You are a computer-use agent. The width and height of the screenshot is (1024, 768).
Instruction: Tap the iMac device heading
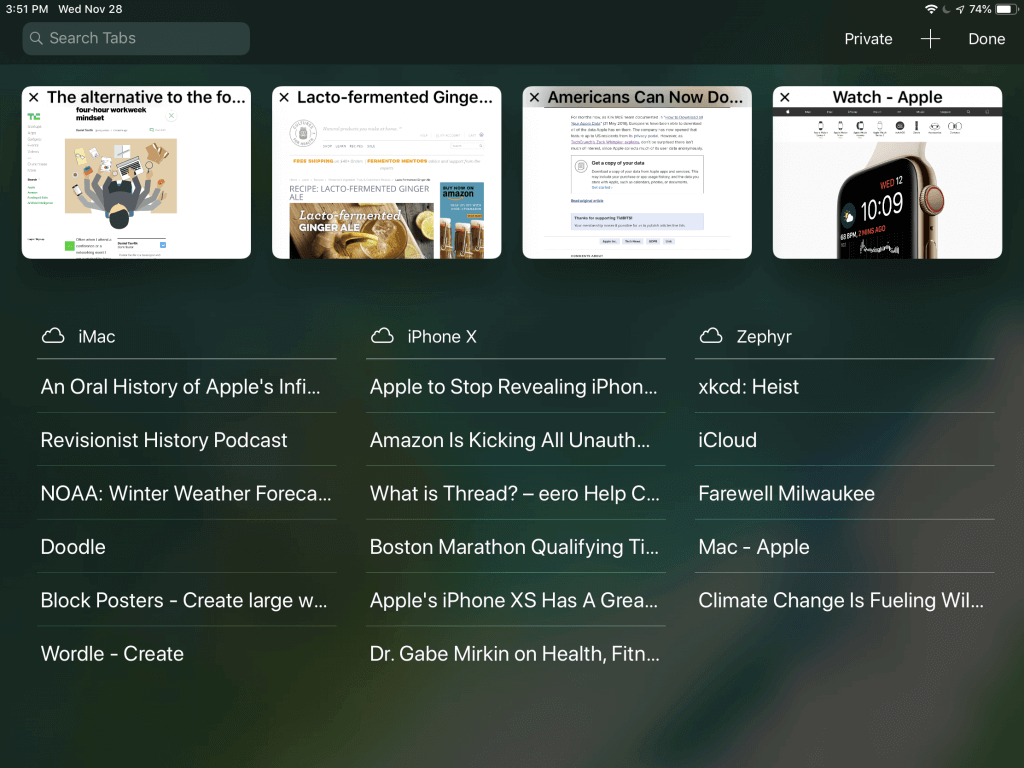click(97, 336)
